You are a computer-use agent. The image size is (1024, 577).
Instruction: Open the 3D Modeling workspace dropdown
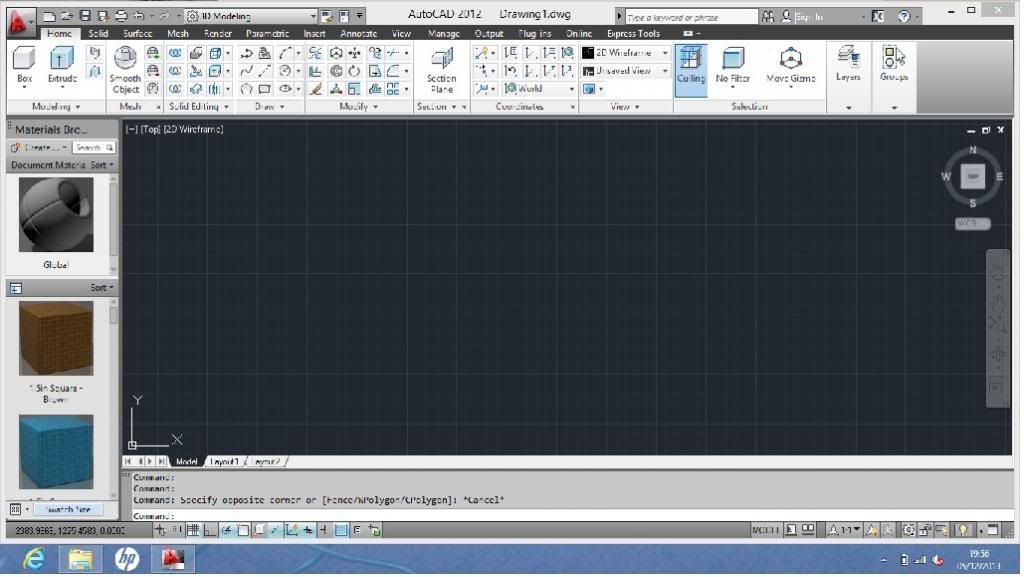[251, 16]
